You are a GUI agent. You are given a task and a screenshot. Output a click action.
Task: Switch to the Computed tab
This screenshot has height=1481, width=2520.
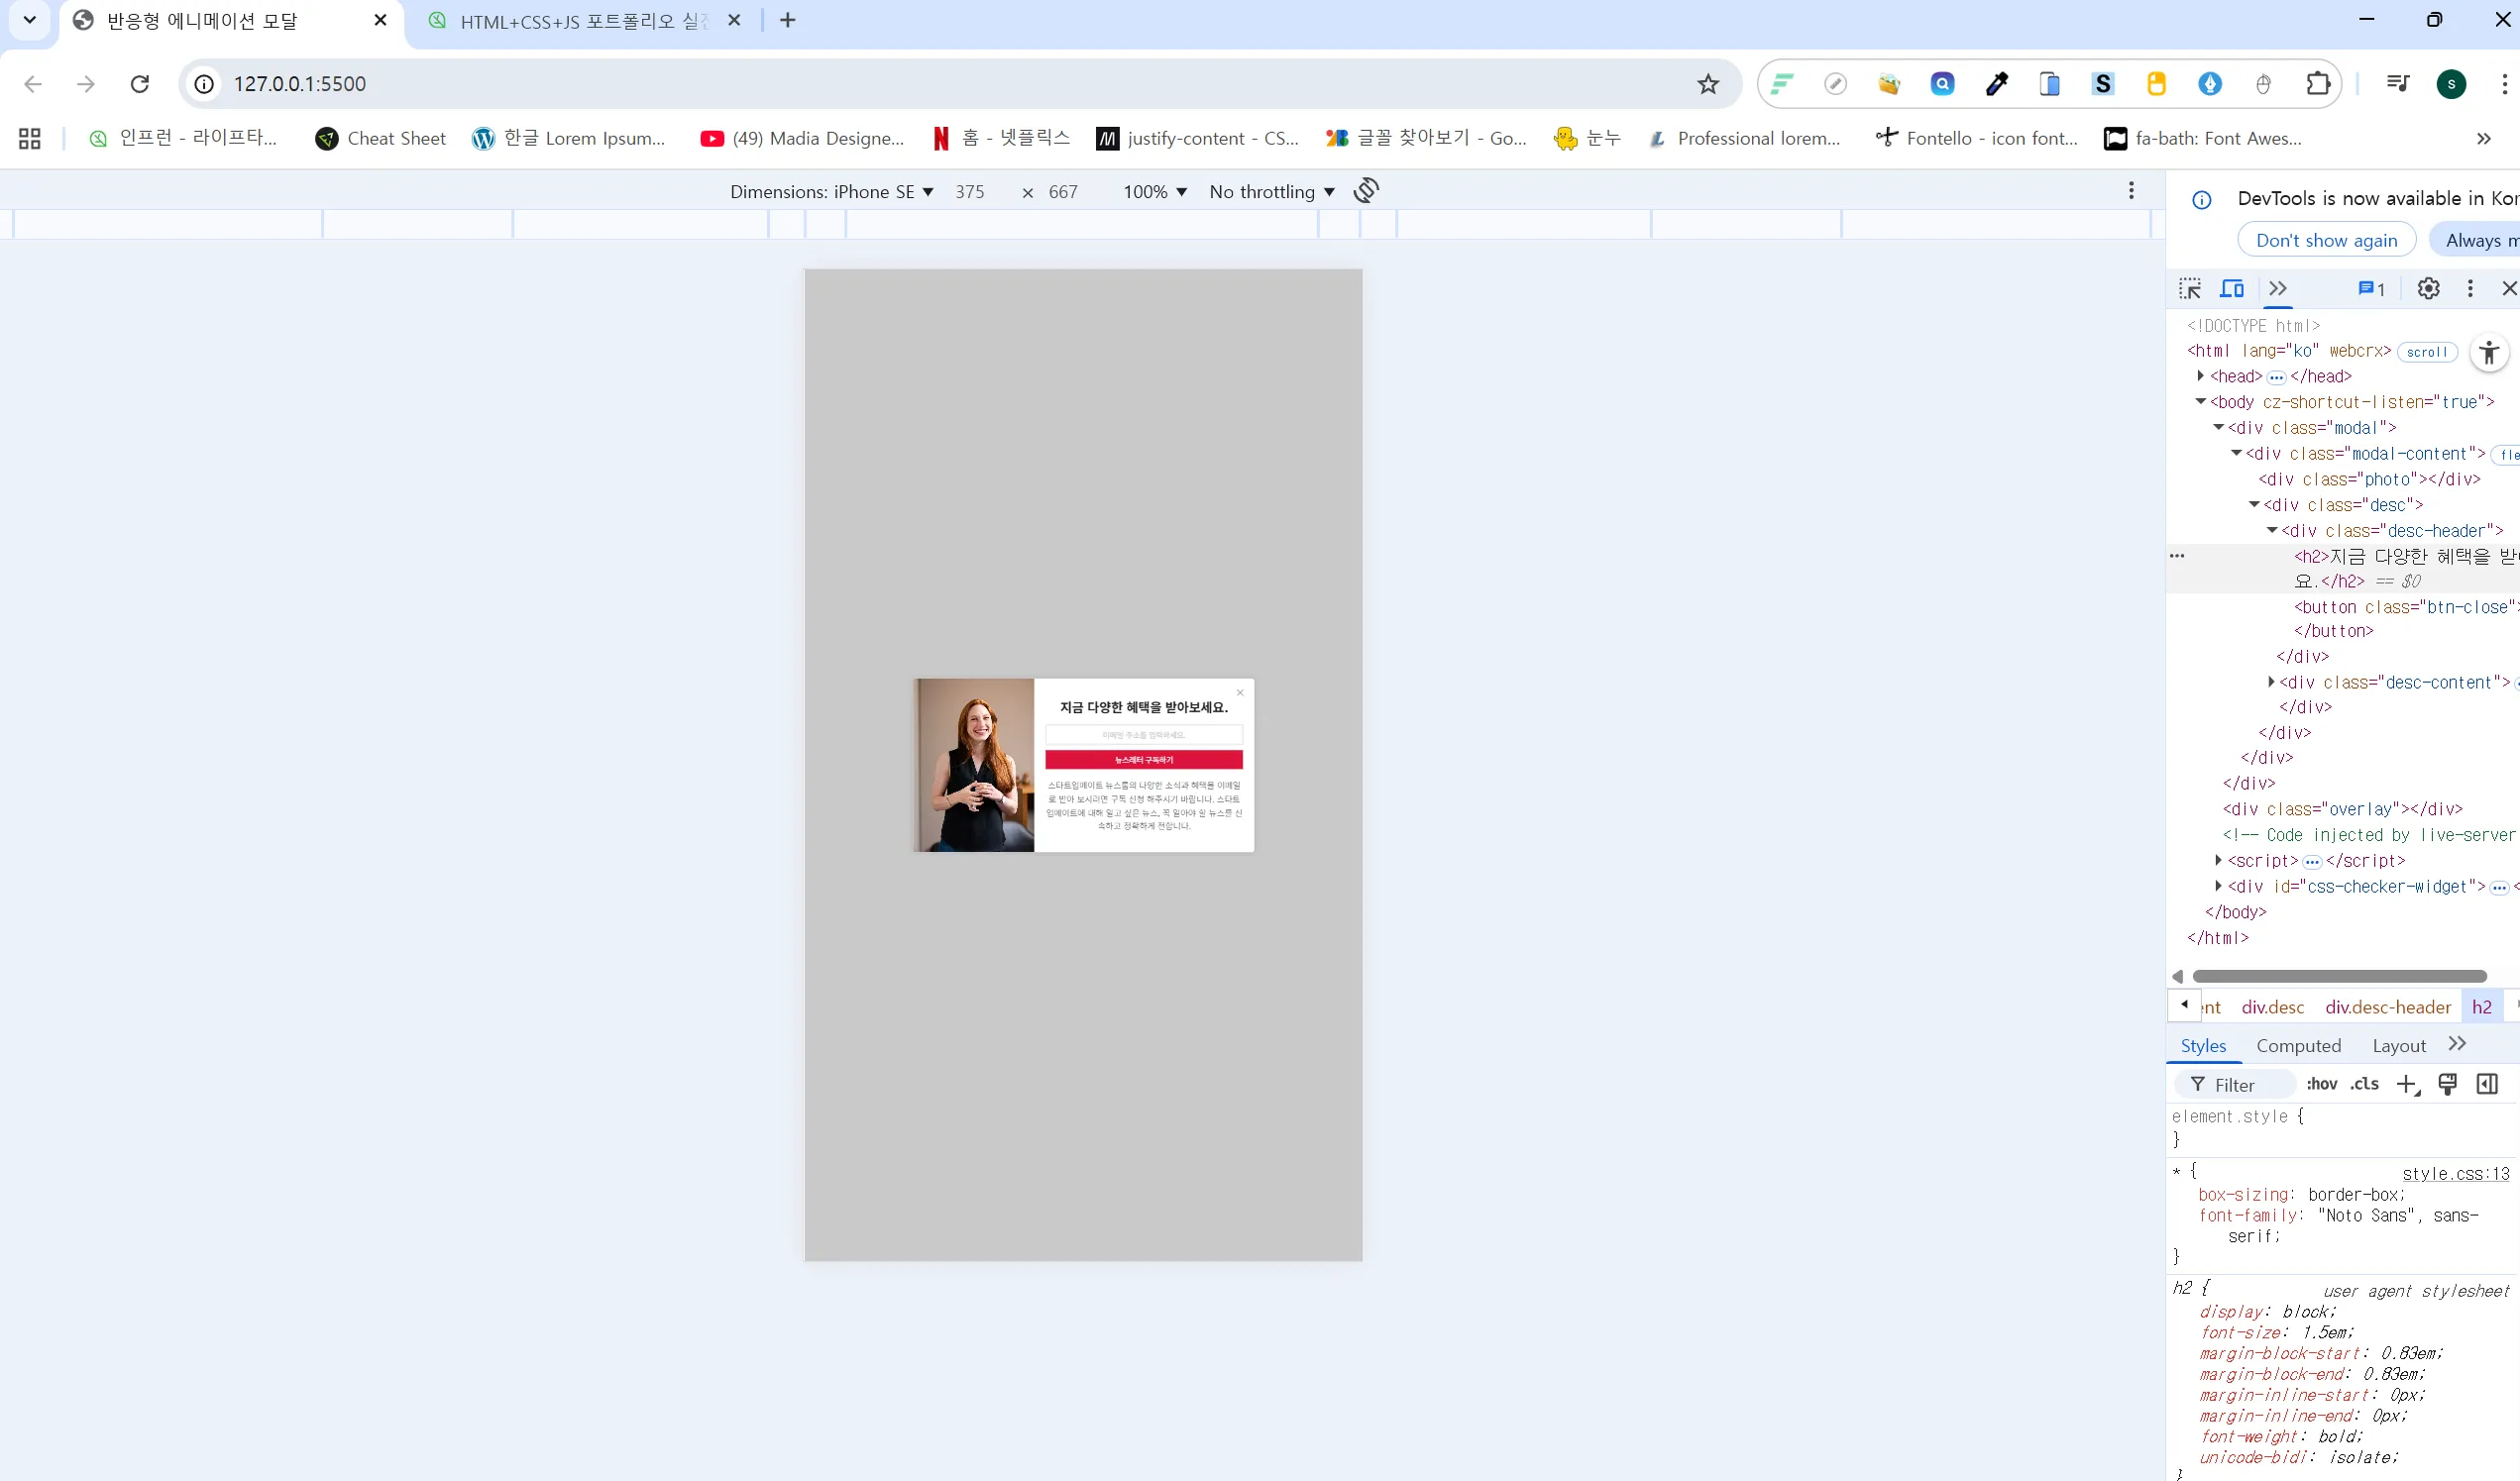pos(2298,1046)
